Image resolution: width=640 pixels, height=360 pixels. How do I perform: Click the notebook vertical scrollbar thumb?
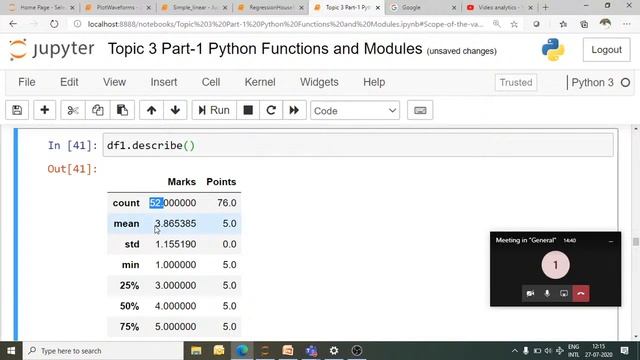636,242
